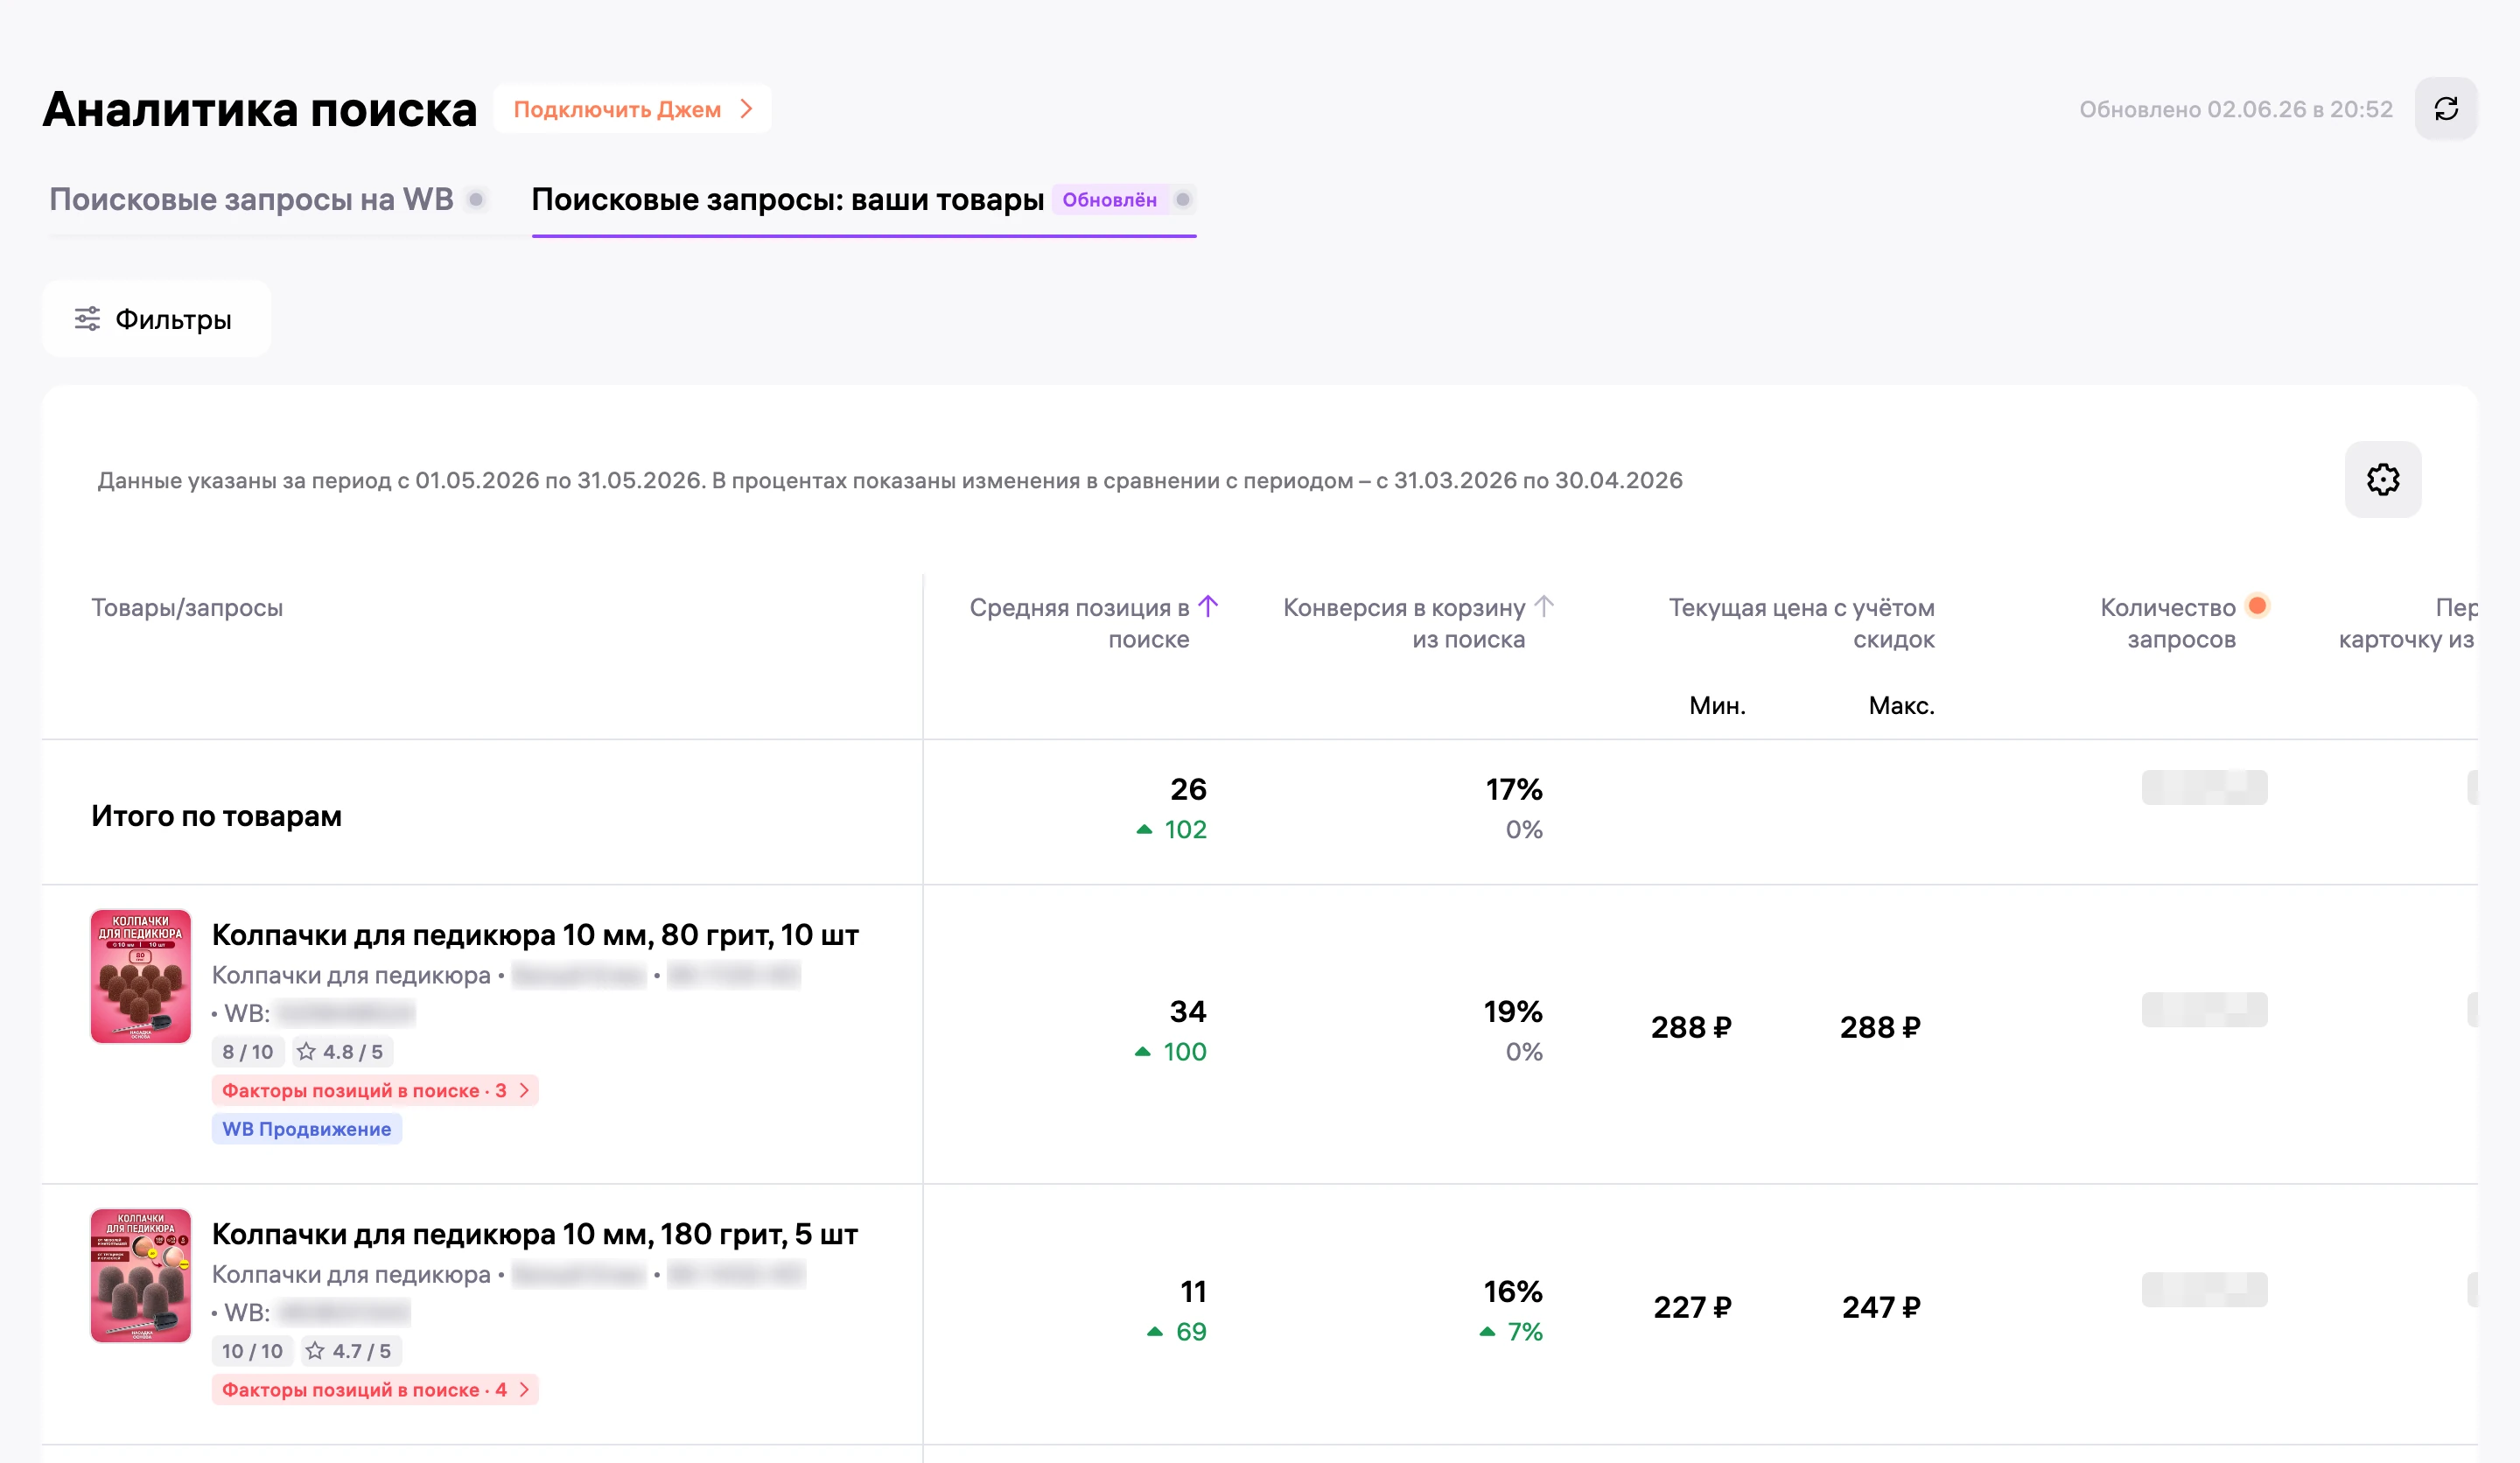Click the refresh data icon button

pyautogui.click(x=2445, y=109)
